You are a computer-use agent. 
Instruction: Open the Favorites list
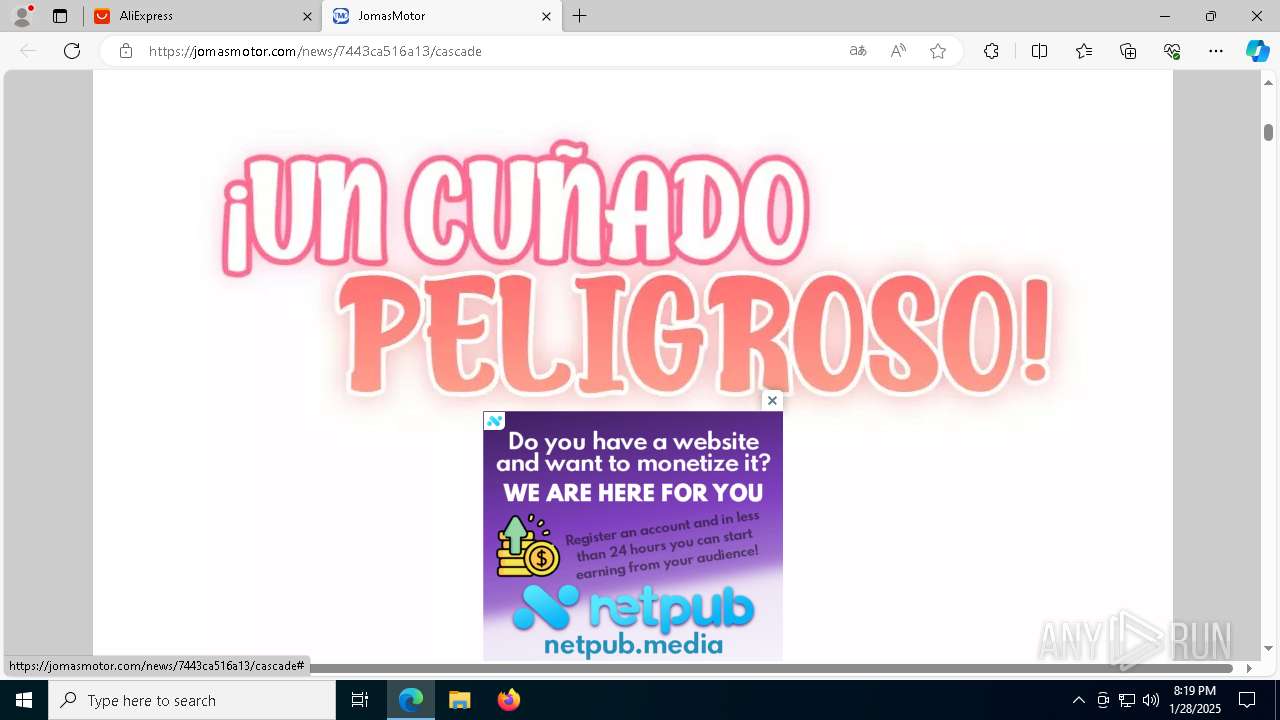(1084, 51)
